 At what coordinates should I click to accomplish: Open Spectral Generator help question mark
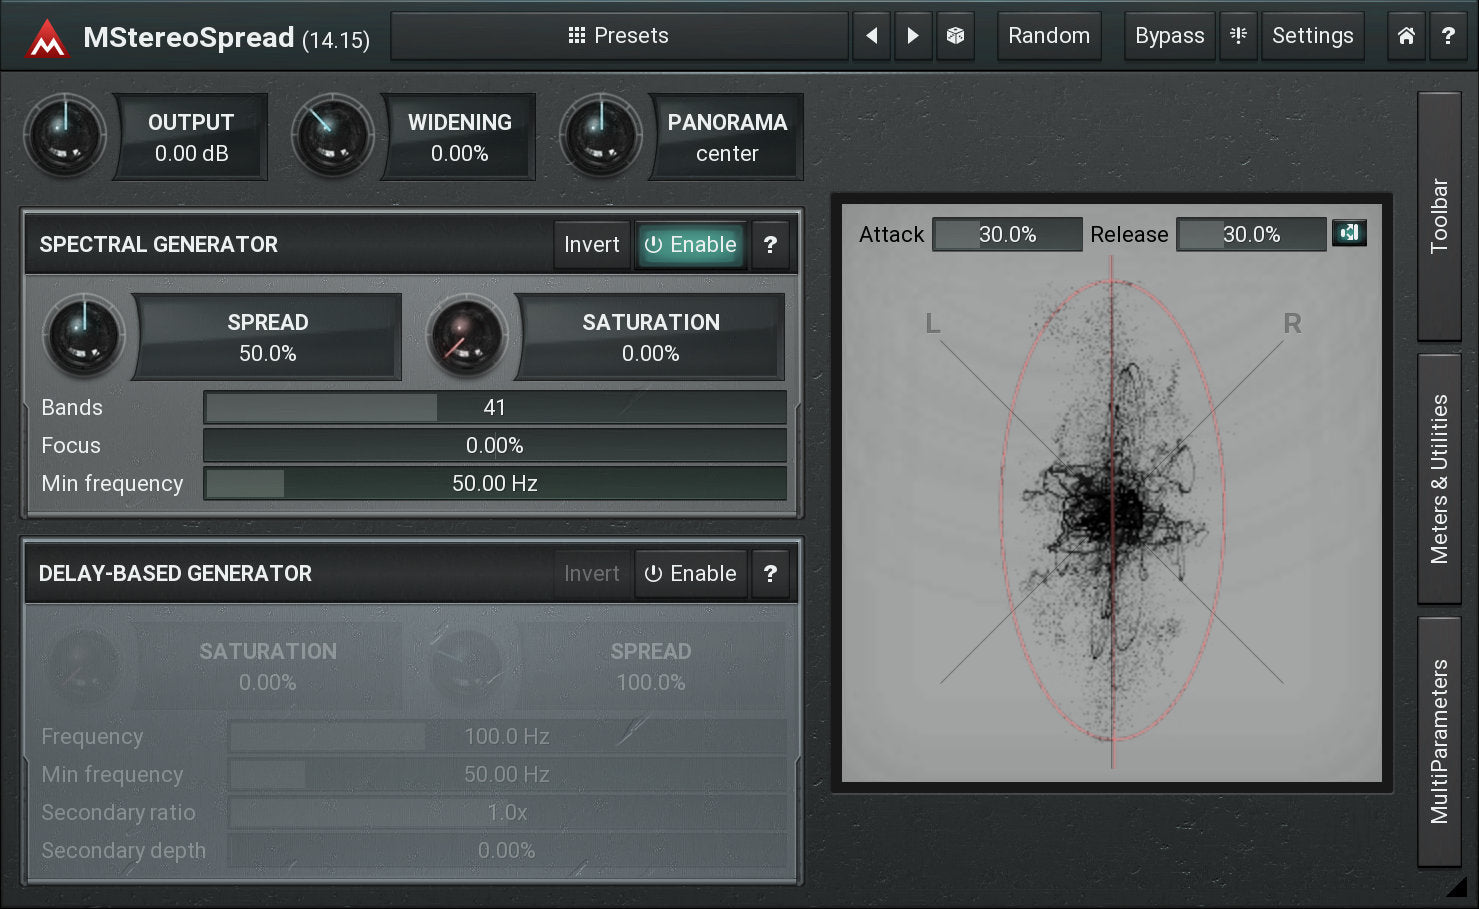click(770, 245)
